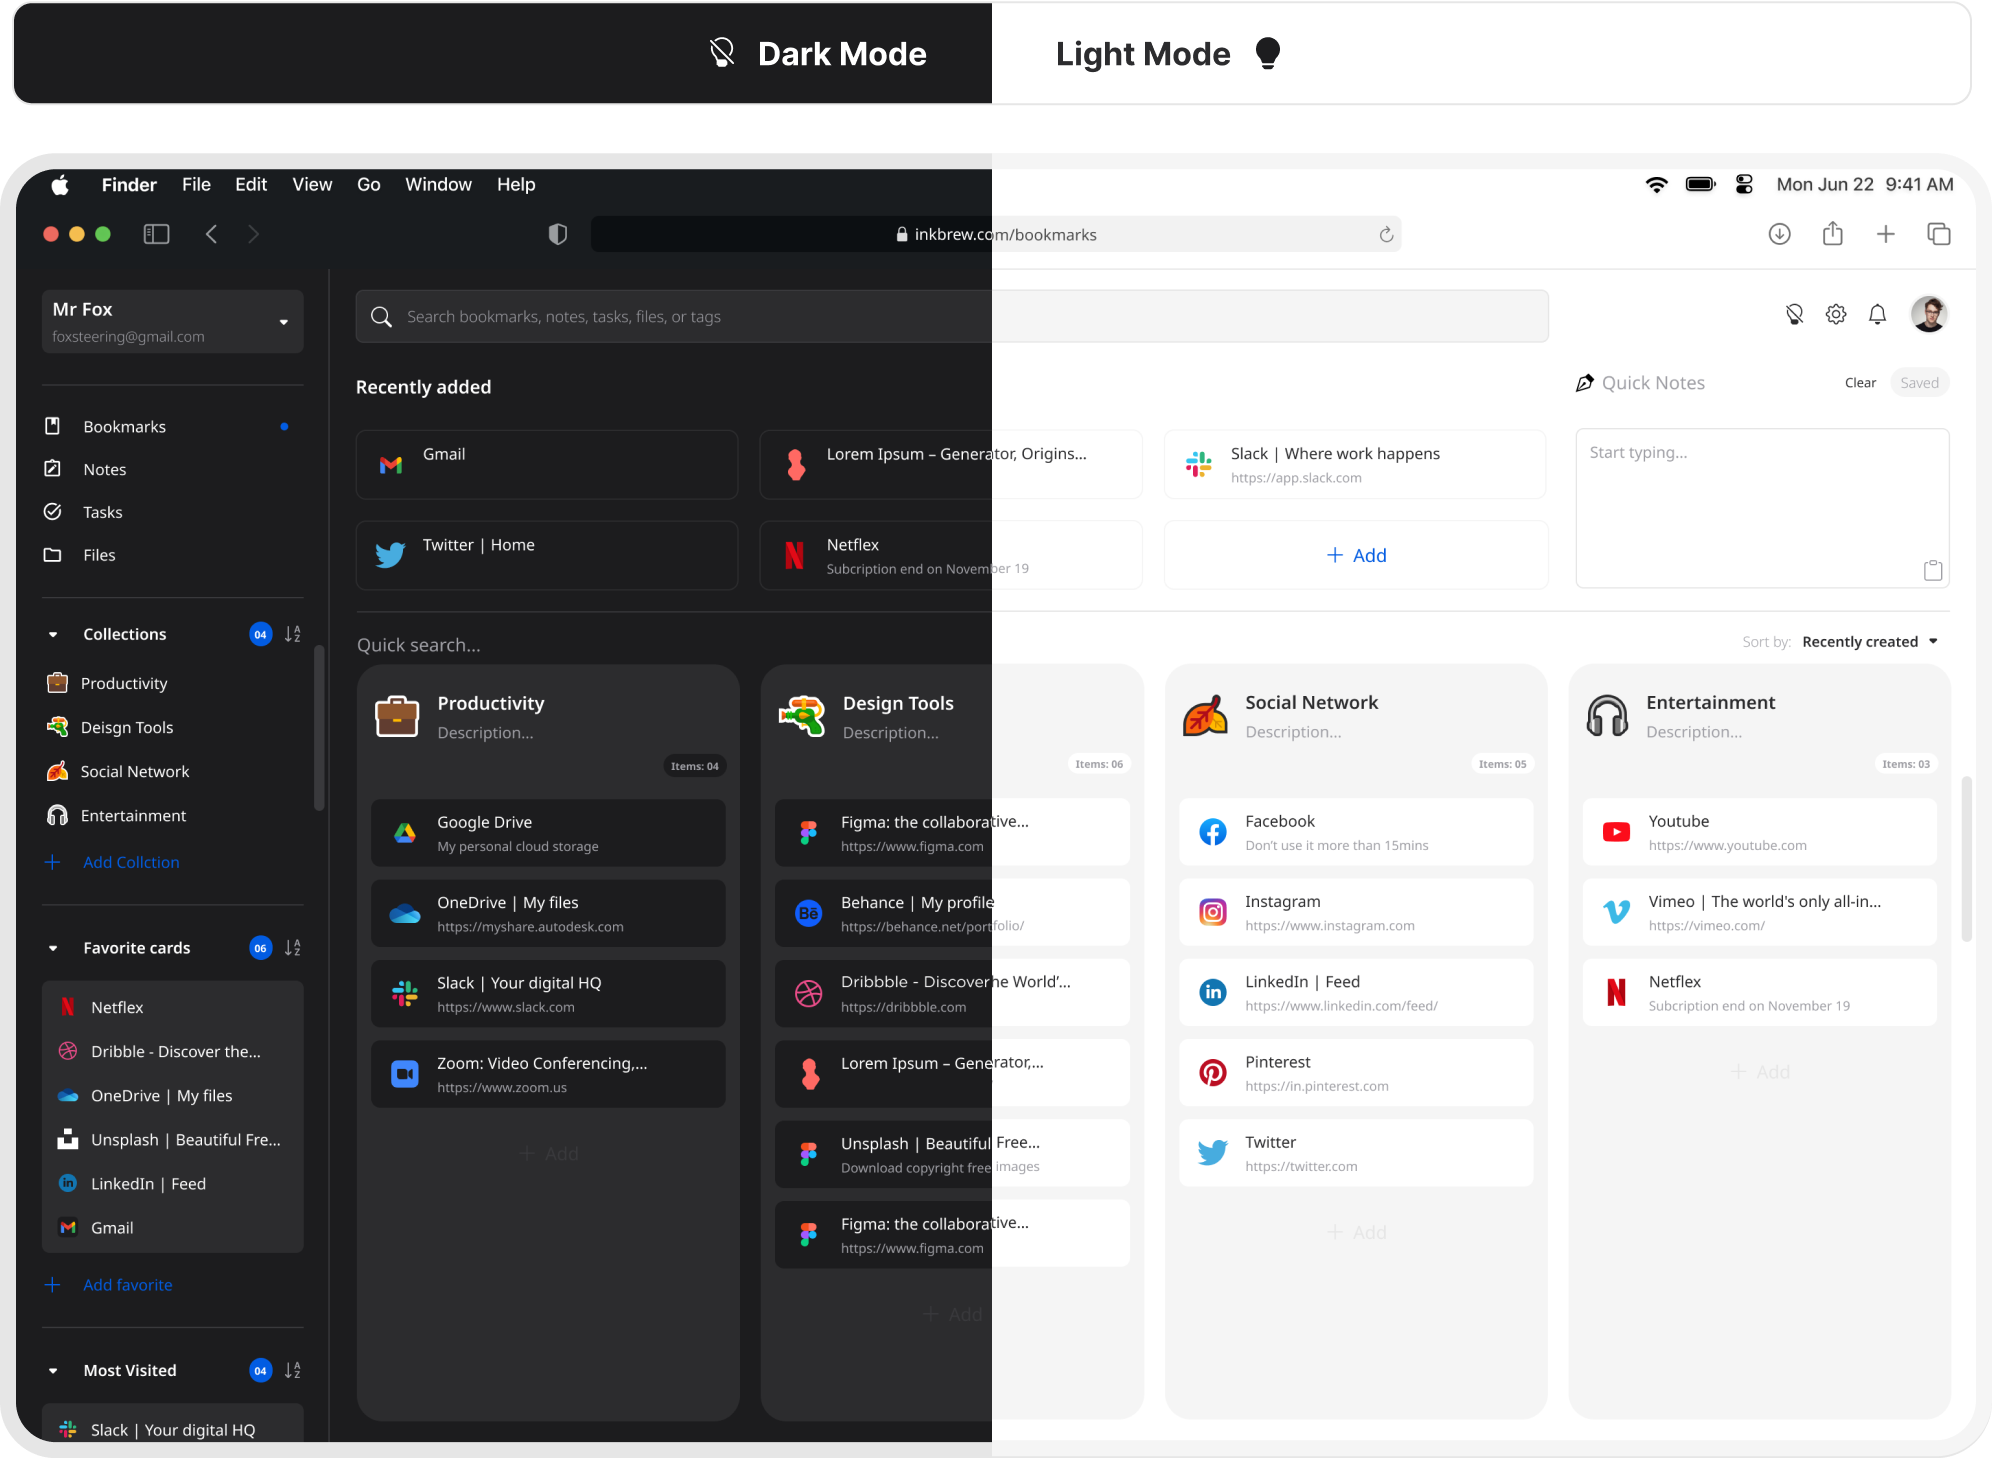Image resolution: width=1992 pixels, height=1458 pixels.
Task: Toggle the sidebar panel icon in browser toolbar
Action: (x=156, y=234)
